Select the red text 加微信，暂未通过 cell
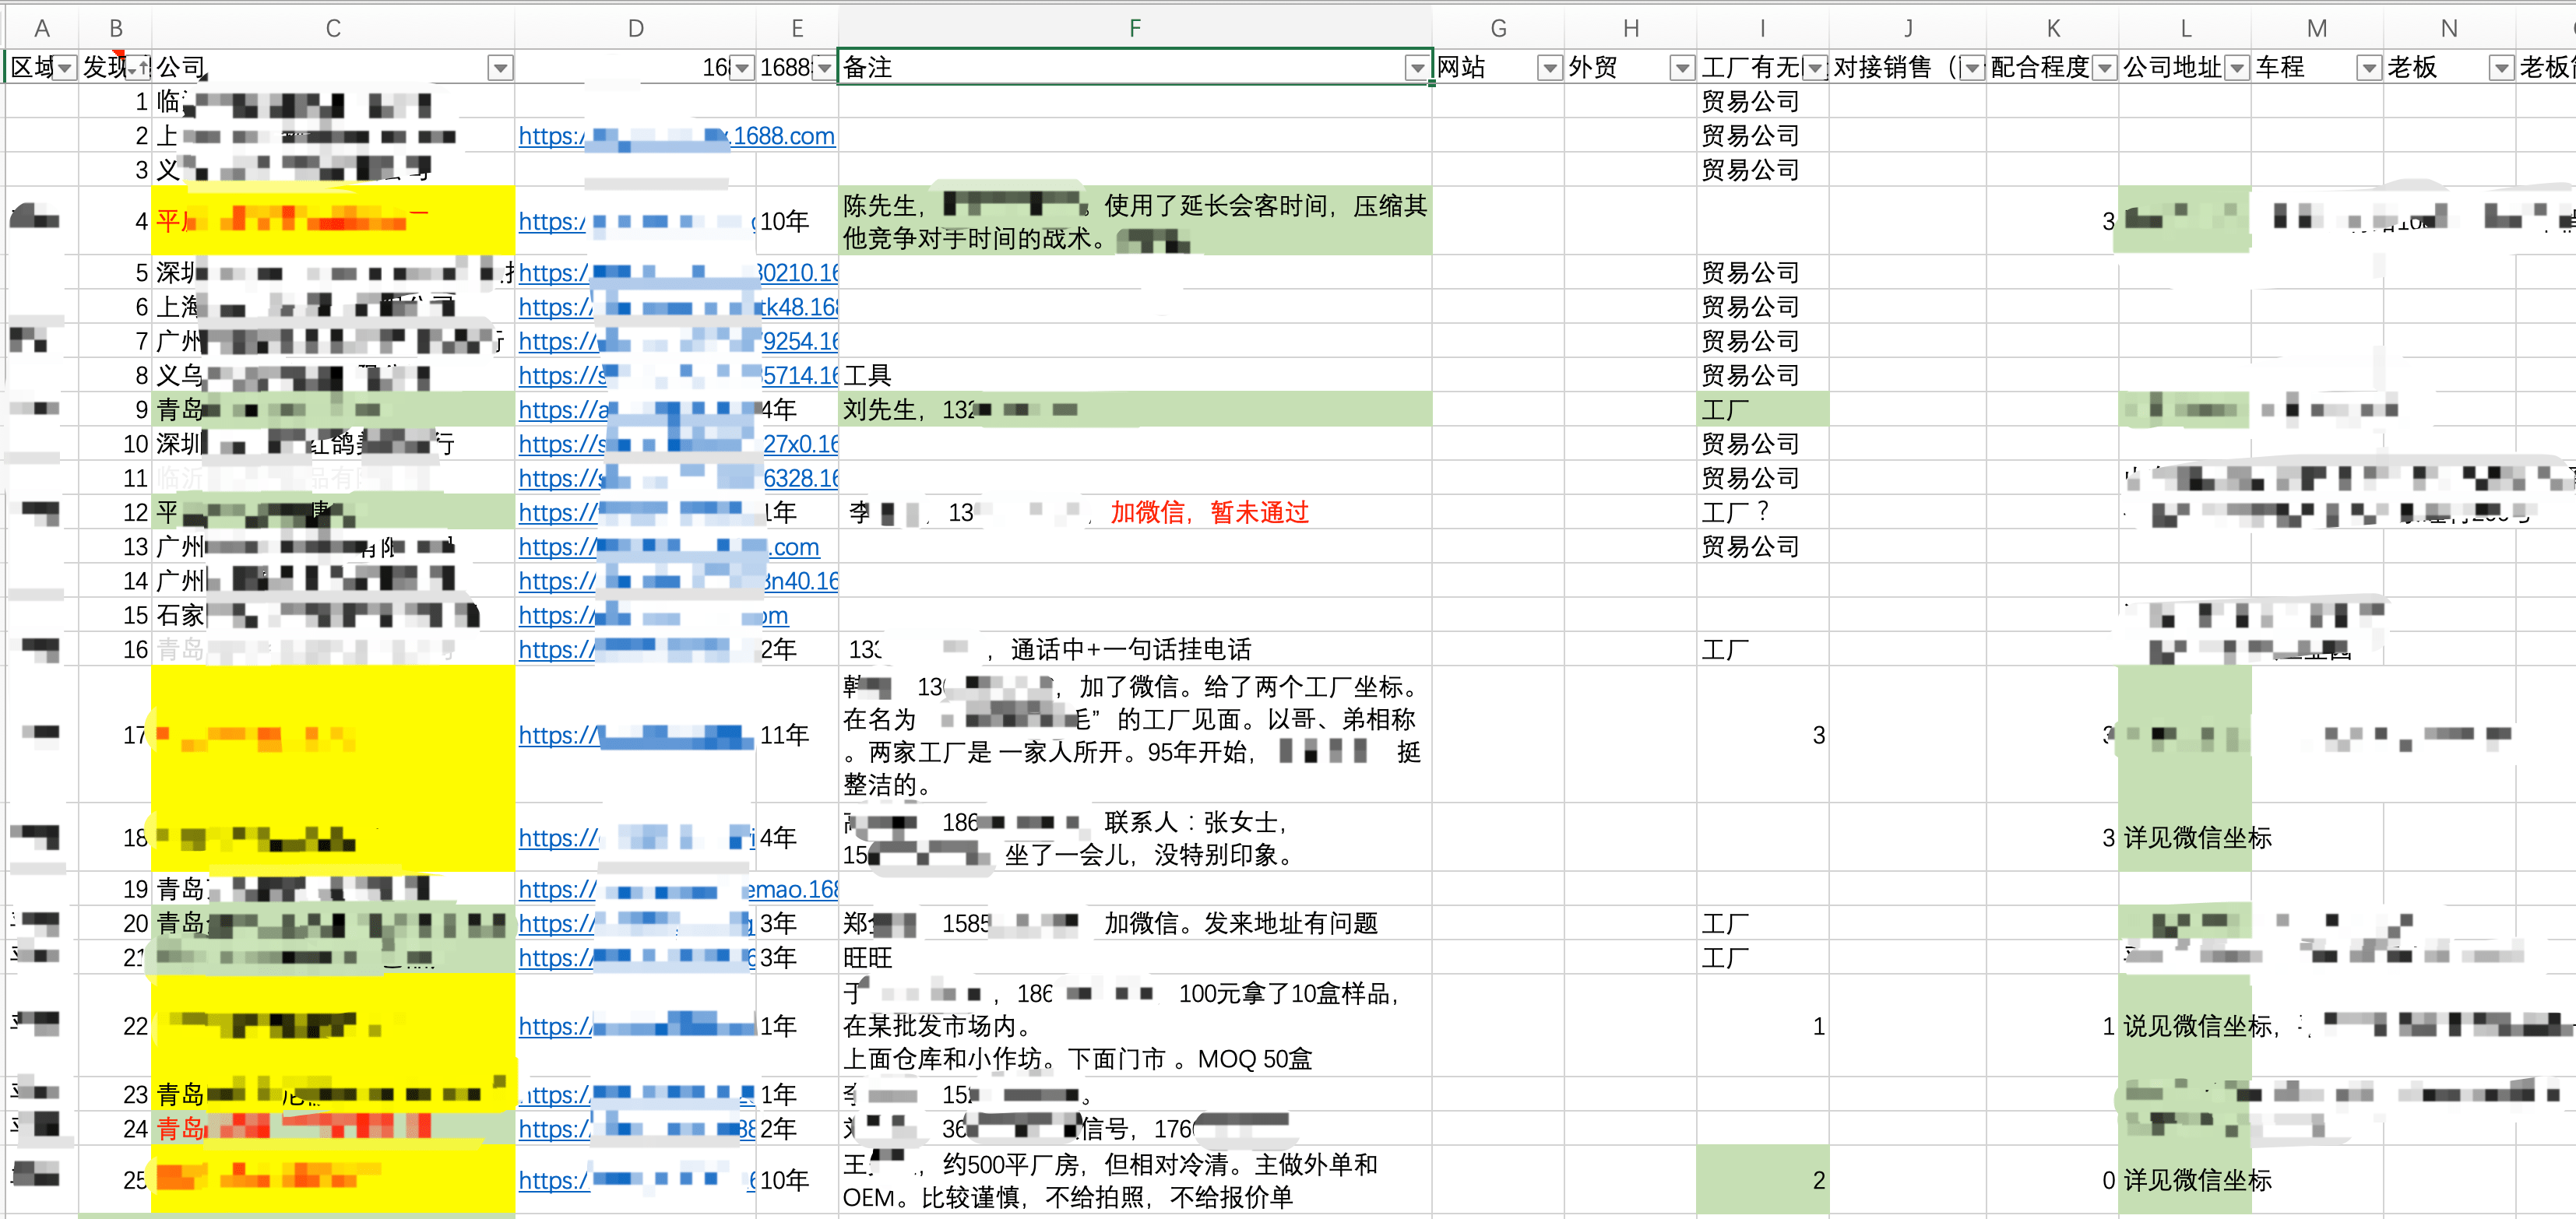Viewport: 2576px width, 1219px height. coord(1209,512)
